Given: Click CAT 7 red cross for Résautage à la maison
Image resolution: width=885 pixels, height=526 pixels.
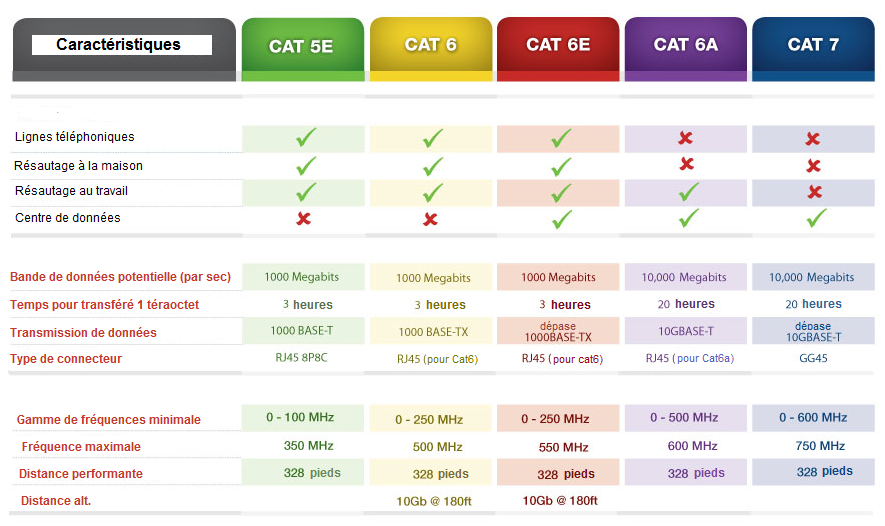Looking at the screenshot, I should click(x=813, y=166).
